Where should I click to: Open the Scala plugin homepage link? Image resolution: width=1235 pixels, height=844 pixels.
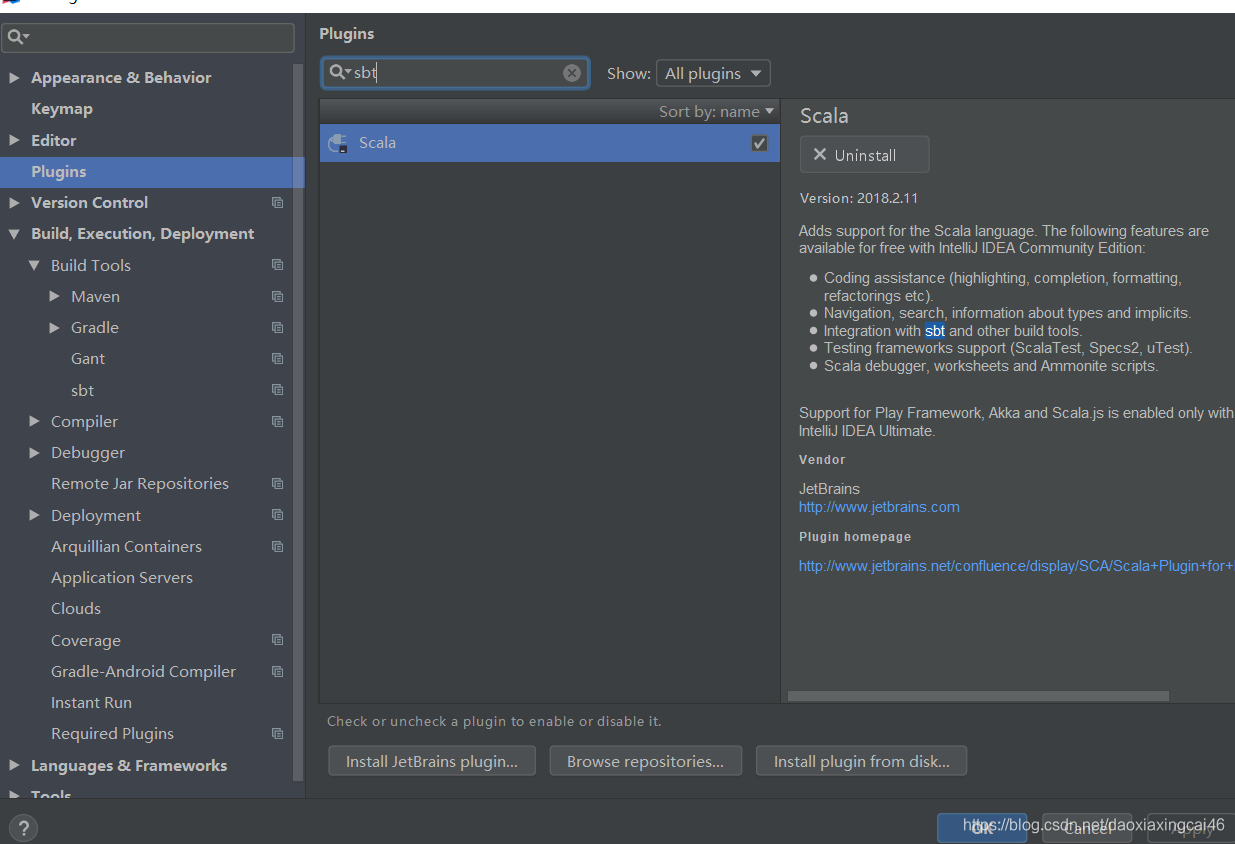coord(1016,566)
